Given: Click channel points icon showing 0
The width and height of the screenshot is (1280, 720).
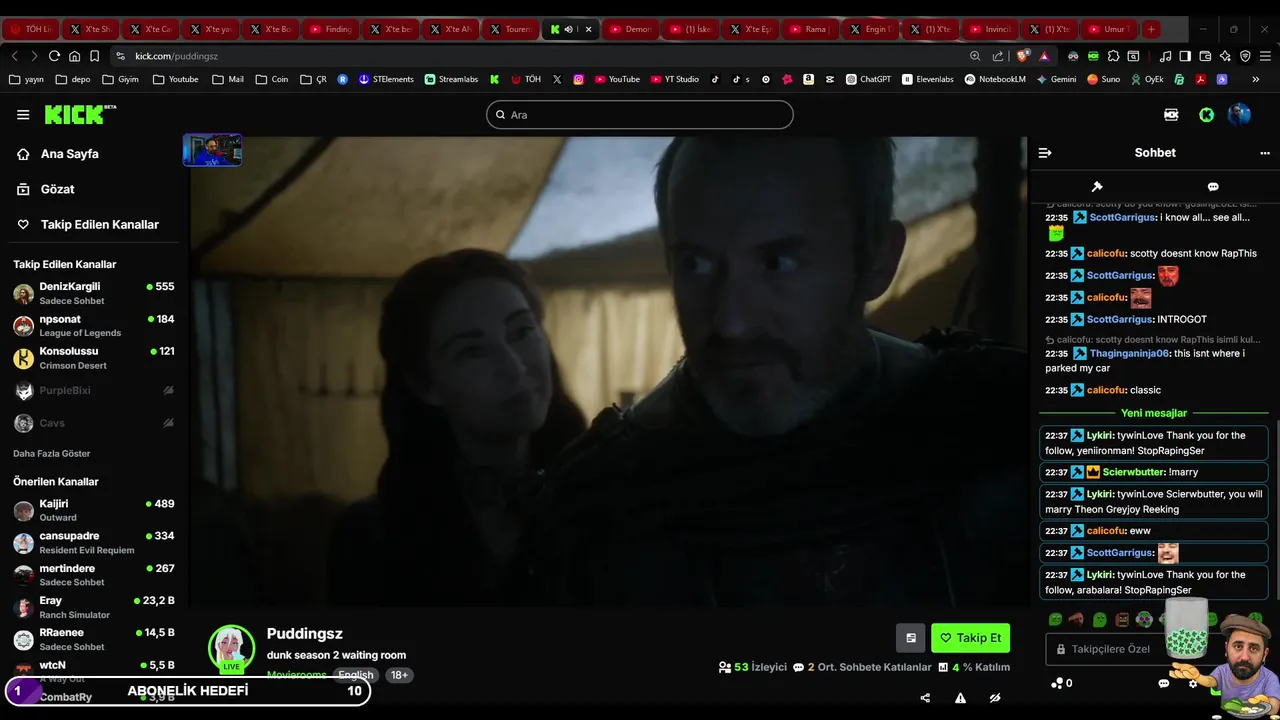Looking at the screenshot, I should [x=1061, y=683].
